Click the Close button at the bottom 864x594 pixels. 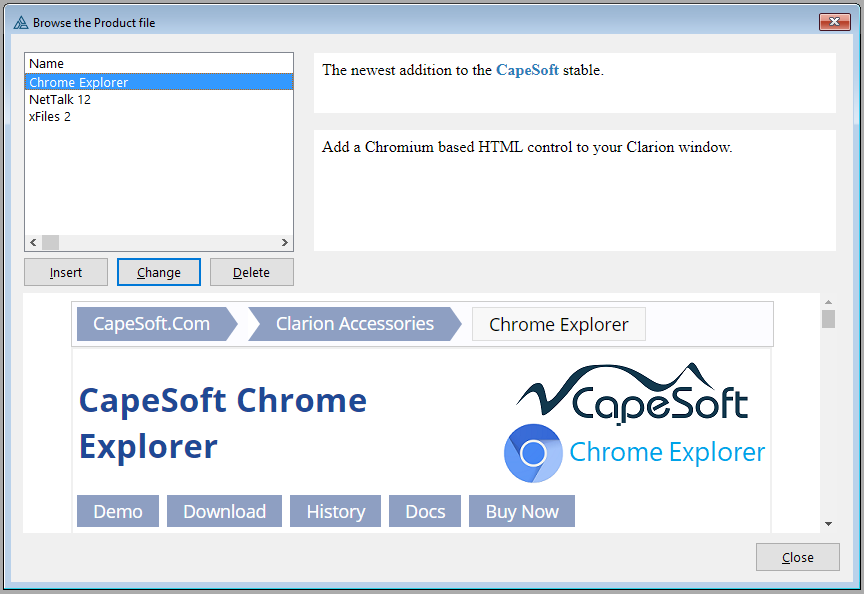[x=797, y=557]
